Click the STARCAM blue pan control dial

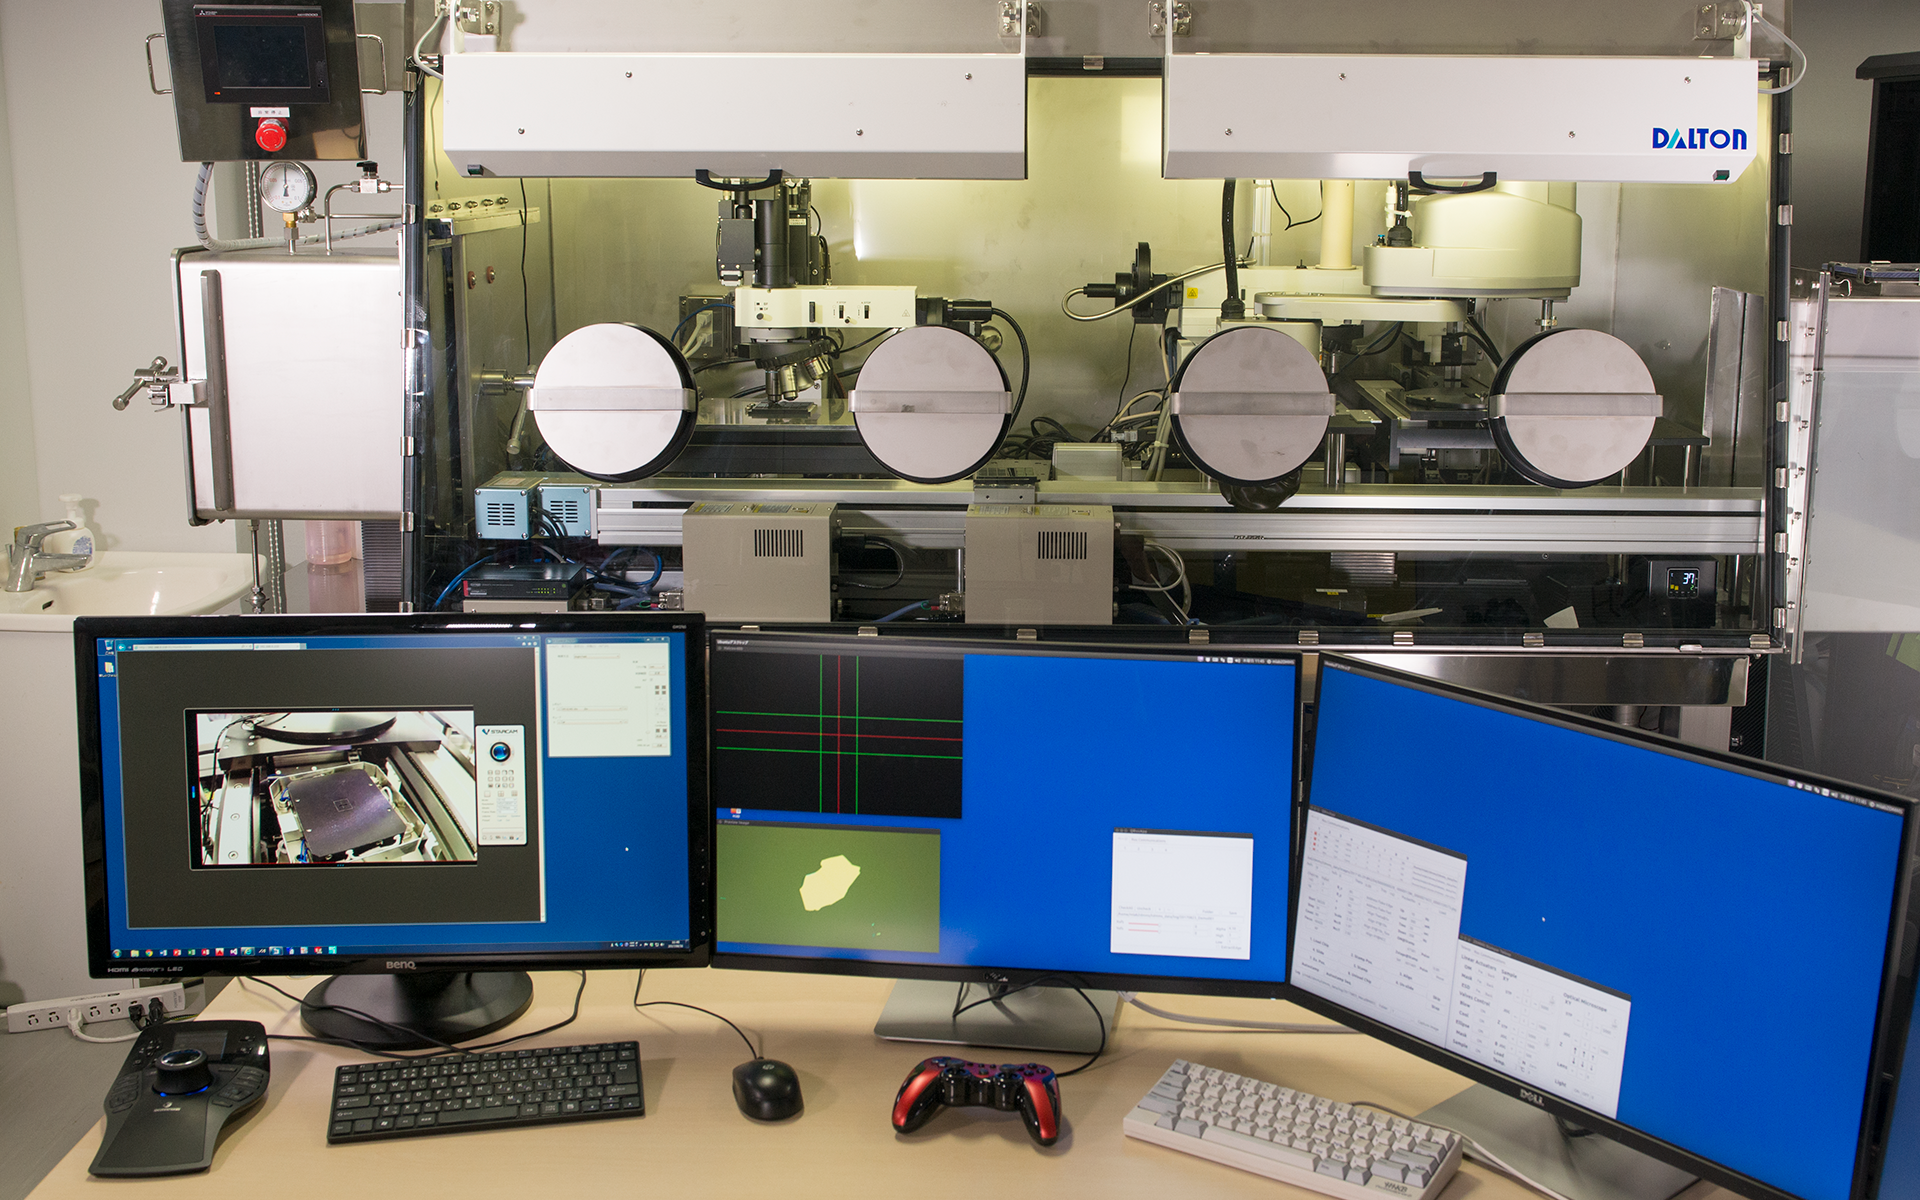click(501, 751)
